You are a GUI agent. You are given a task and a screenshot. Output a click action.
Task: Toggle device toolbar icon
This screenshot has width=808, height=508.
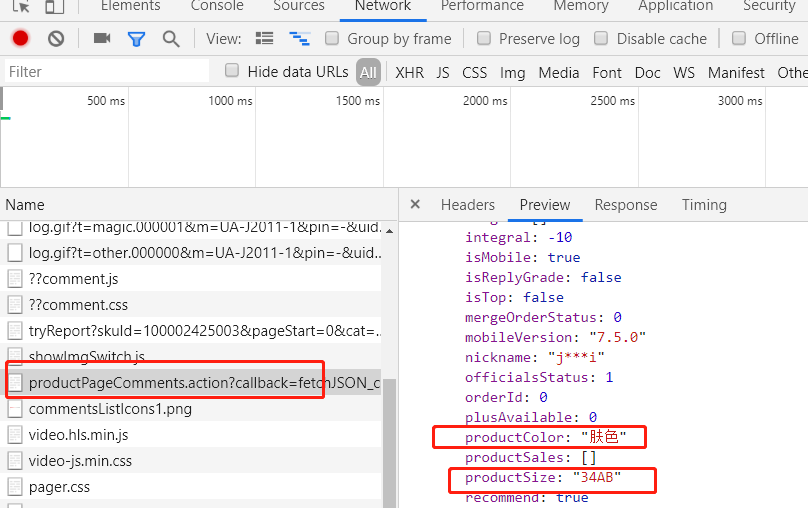tap(55, 6)
